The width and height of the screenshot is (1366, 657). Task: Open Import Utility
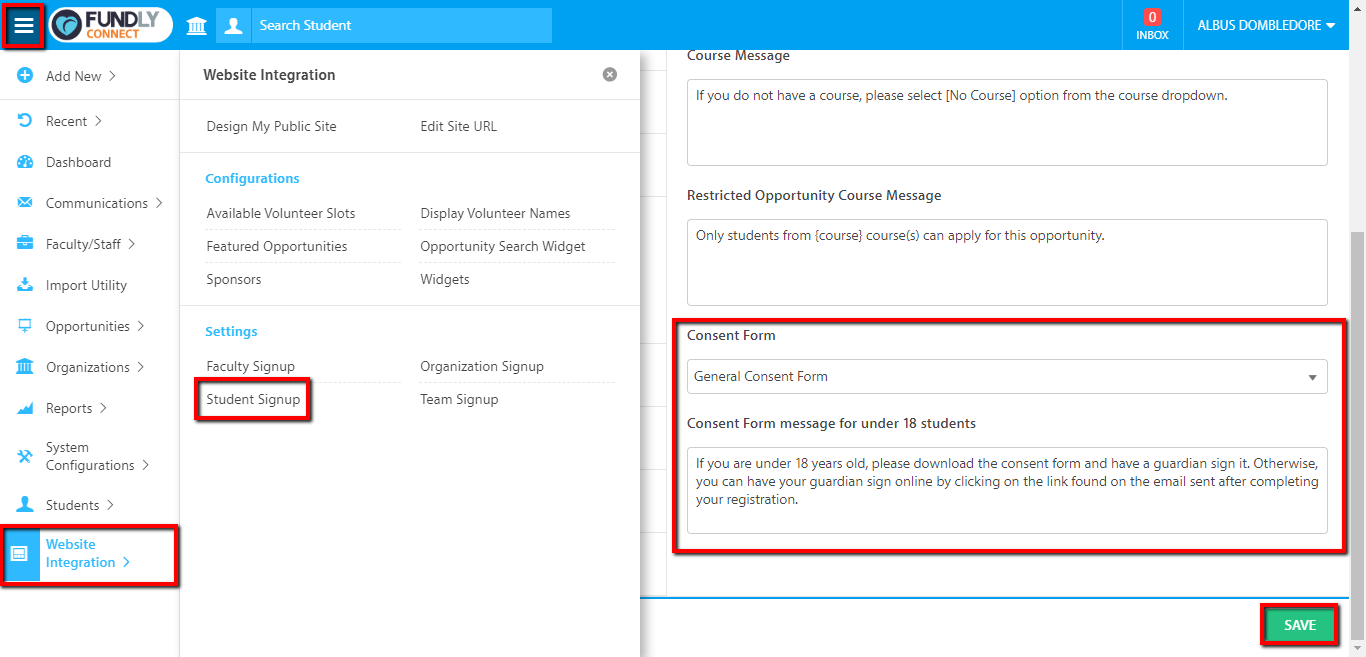point(86,285)
